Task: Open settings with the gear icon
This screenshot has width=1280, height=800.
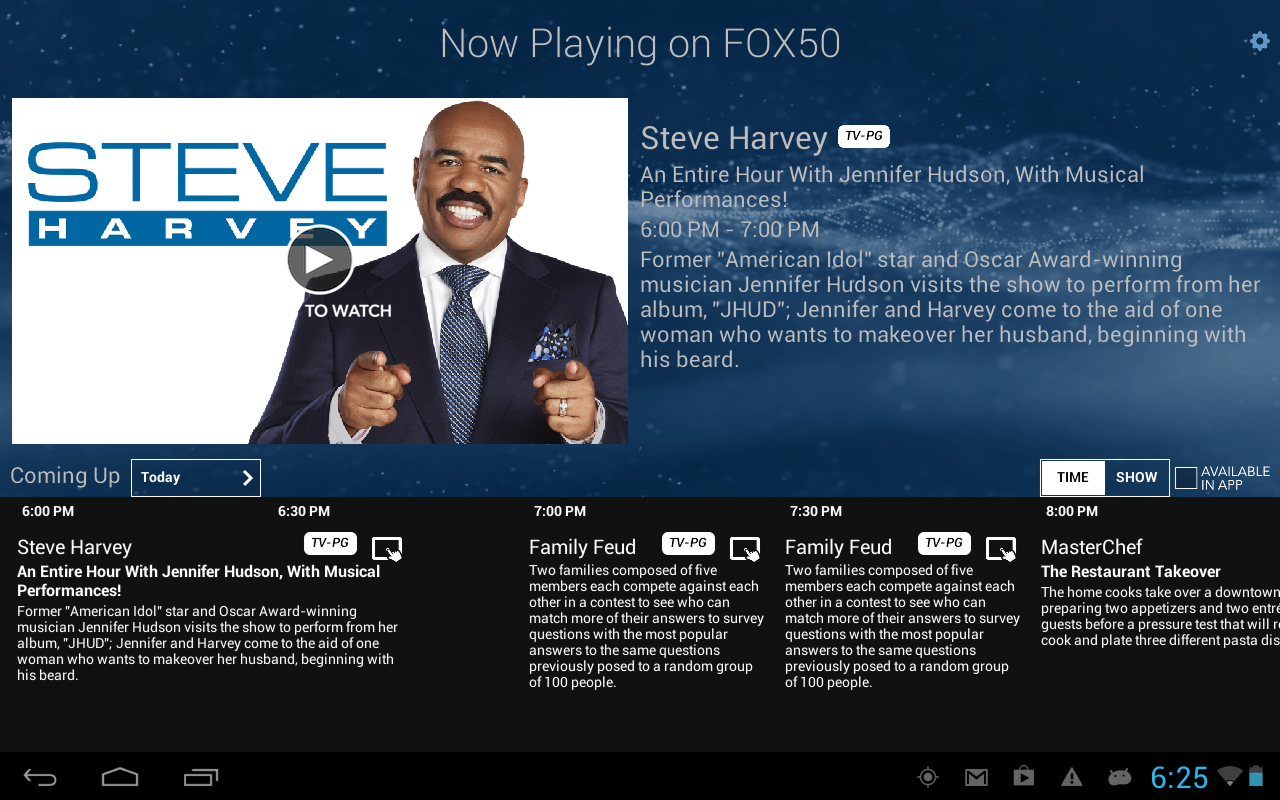Action: pos(1259,41)
